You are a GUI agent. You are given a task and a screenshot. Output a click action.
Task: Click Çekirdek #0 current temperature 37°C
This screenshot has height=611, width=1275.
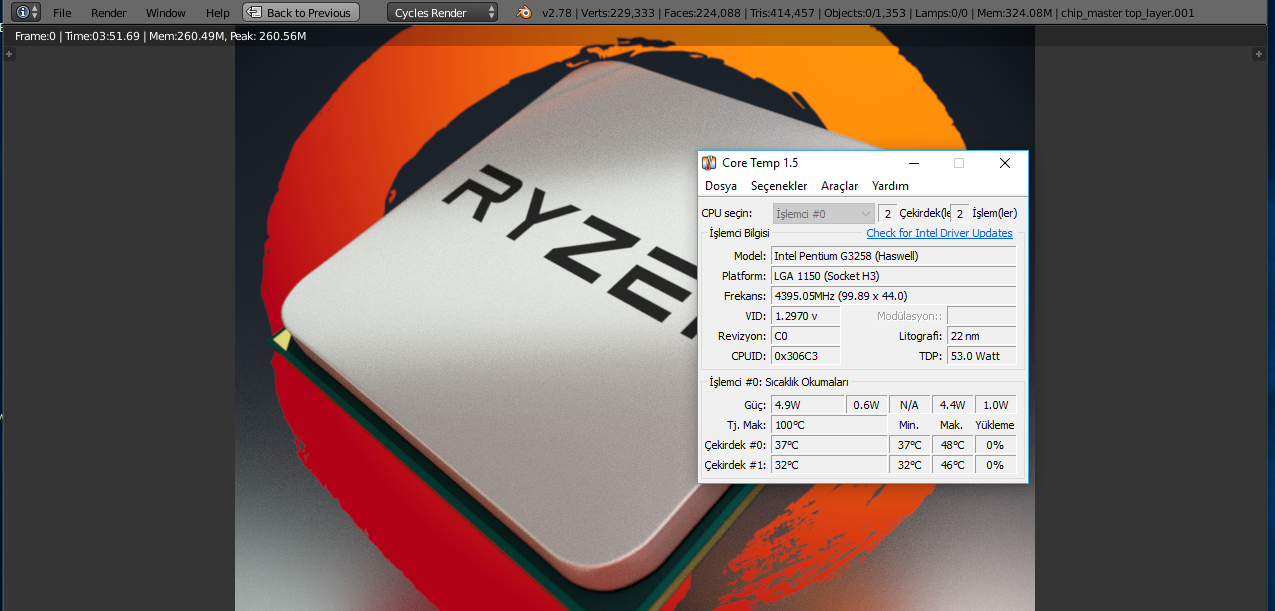(x=829, y=445)
